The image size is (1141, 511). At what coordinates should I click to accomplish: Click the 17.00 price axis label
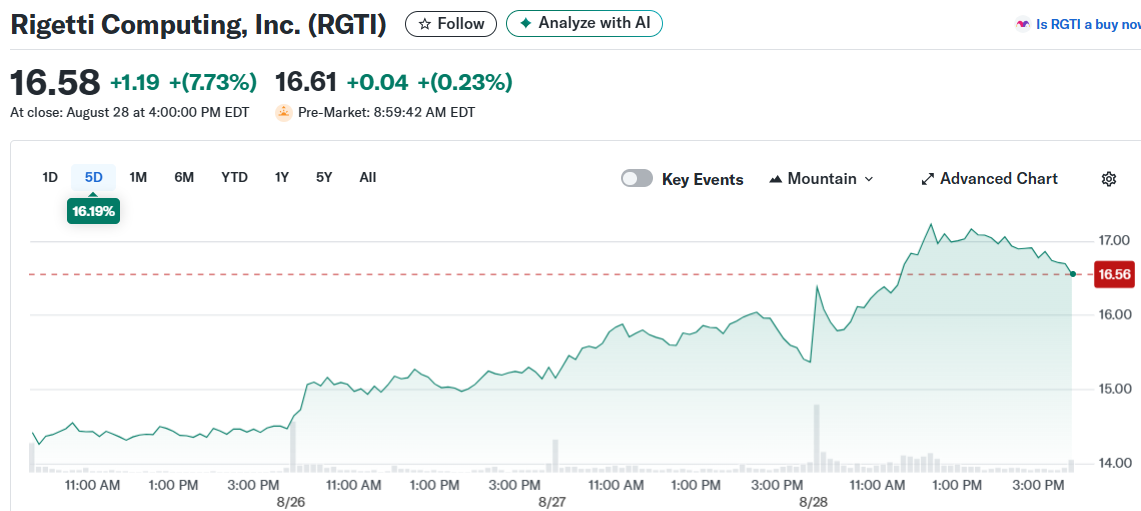tap(1113, 240)
